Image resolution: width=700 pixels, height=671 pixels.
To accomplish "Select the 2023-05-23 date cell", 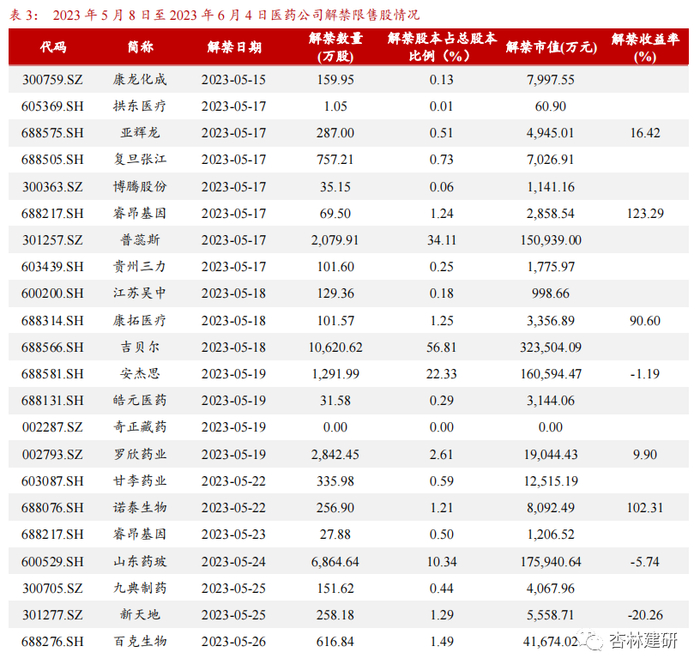I will [233, 534].
